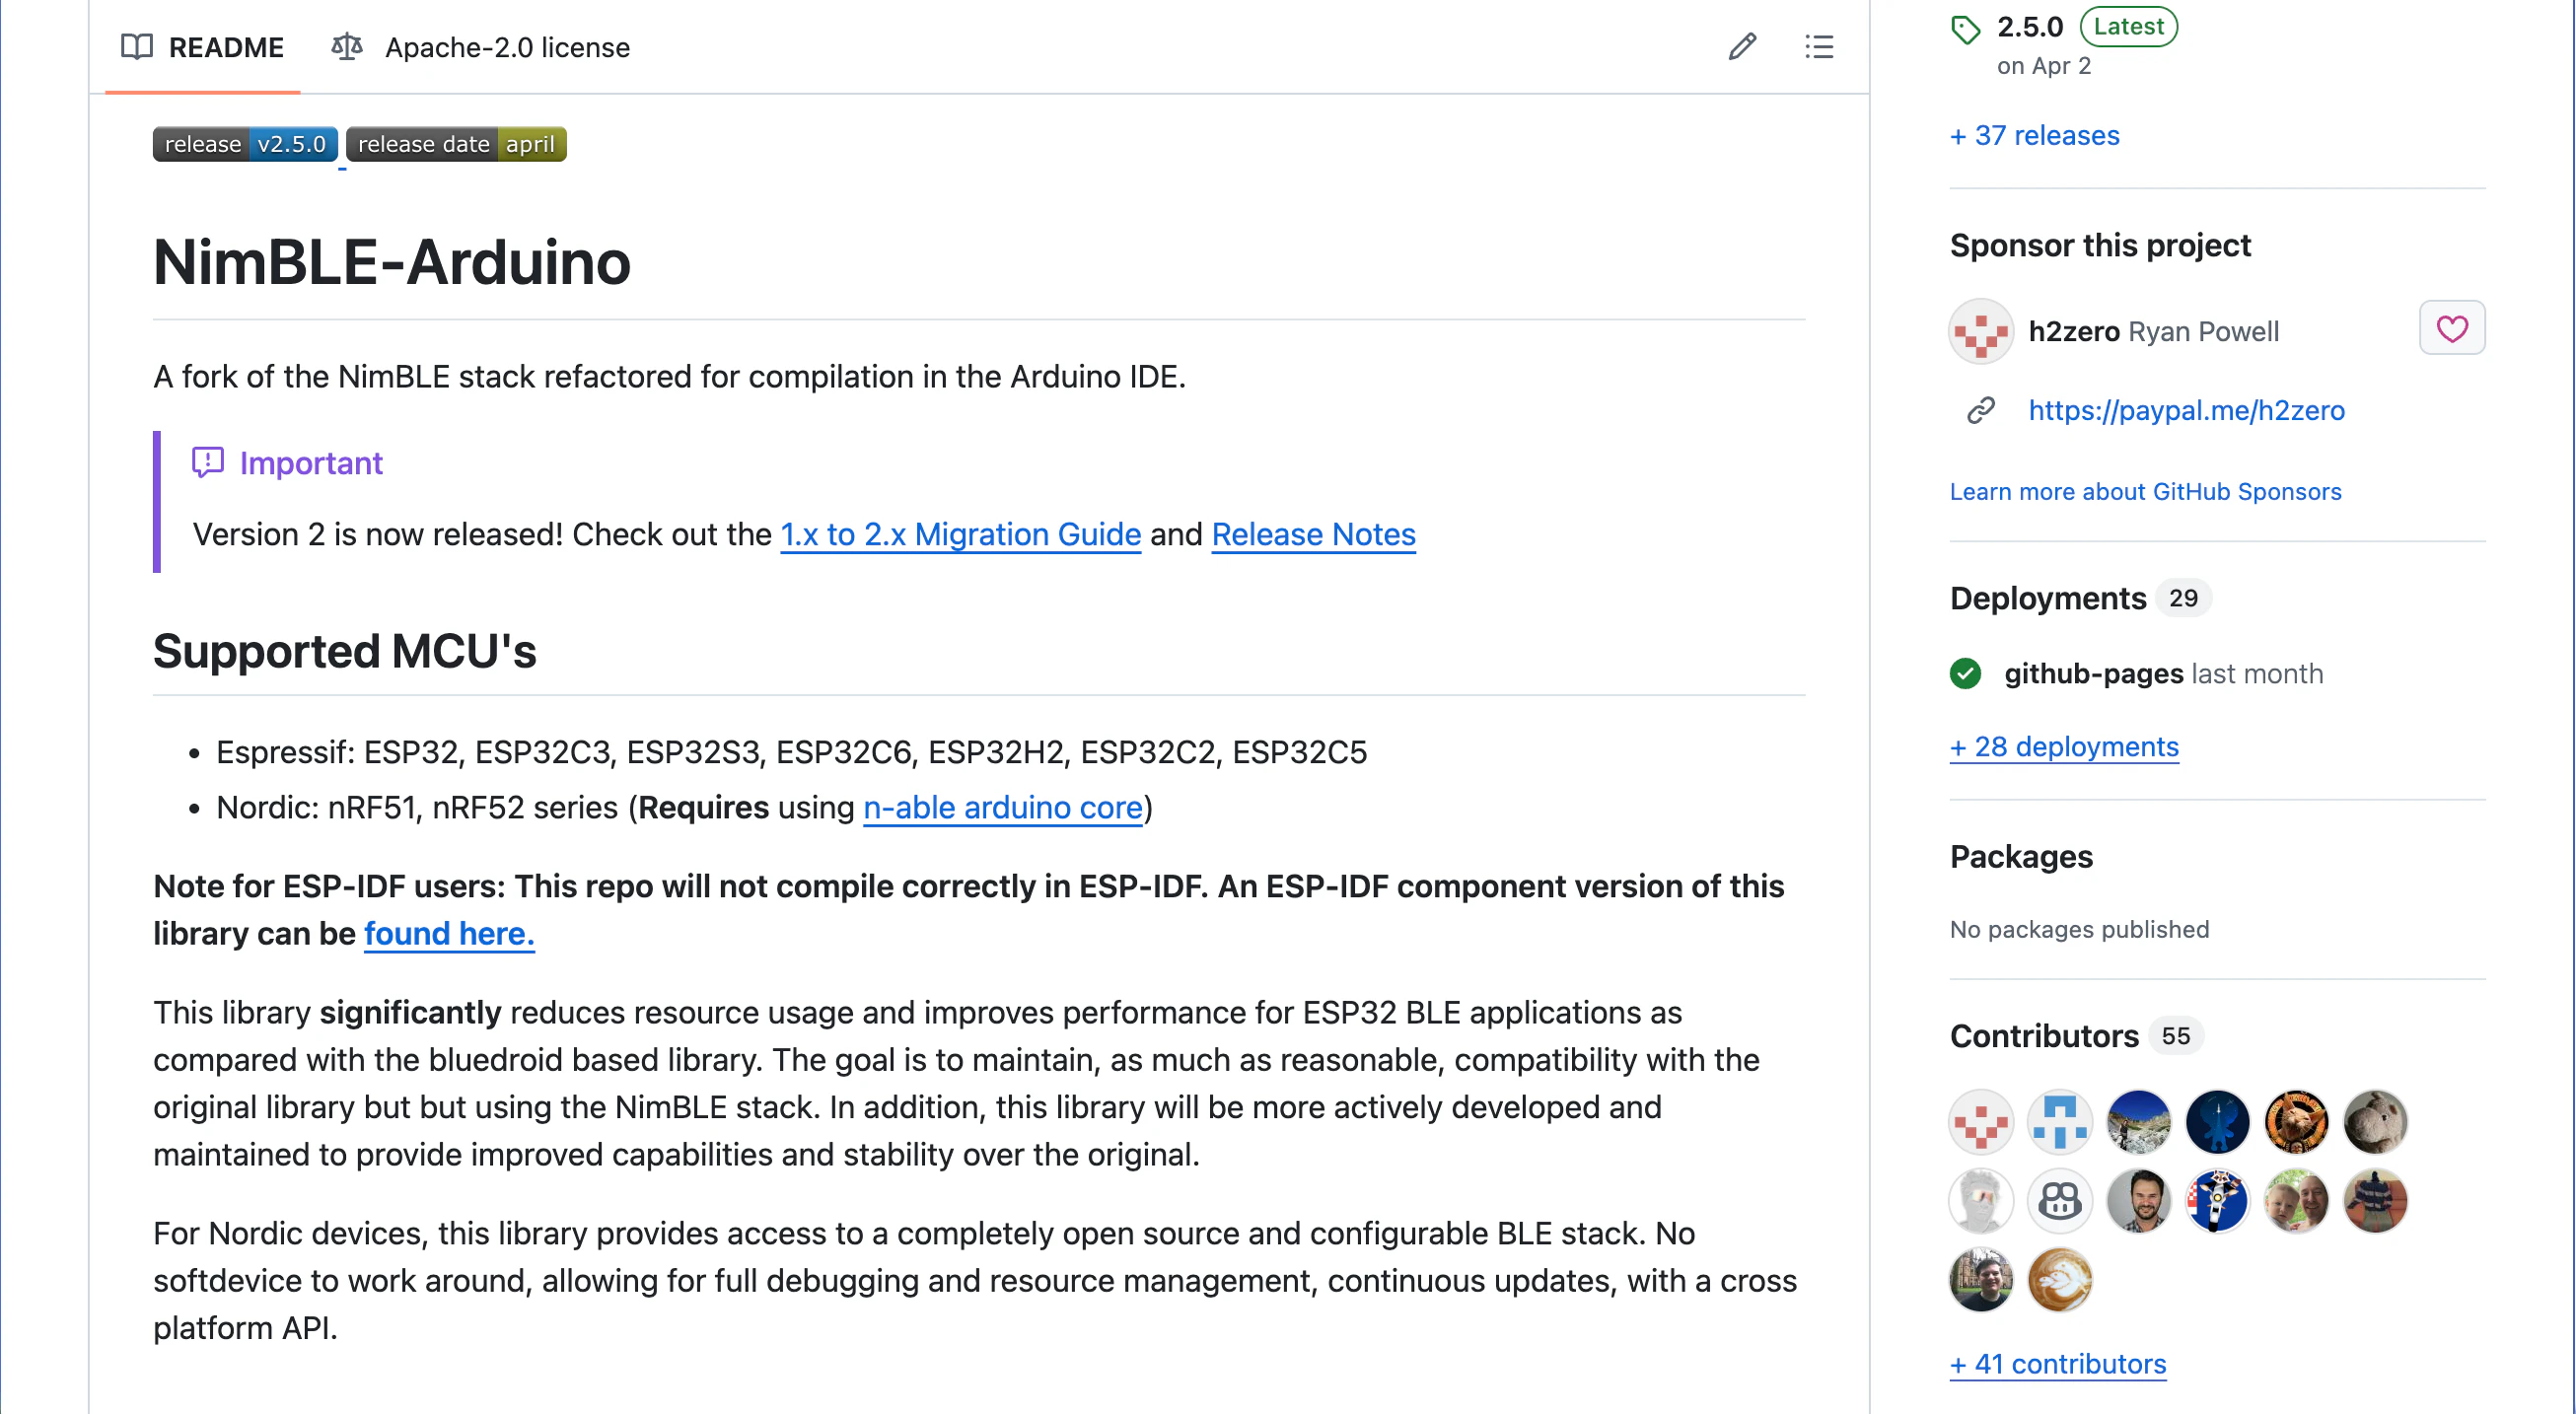Viewport: 2576px width, 1414px height.
Task: Click the Deployments count 29
Action: click(2183, 598)
